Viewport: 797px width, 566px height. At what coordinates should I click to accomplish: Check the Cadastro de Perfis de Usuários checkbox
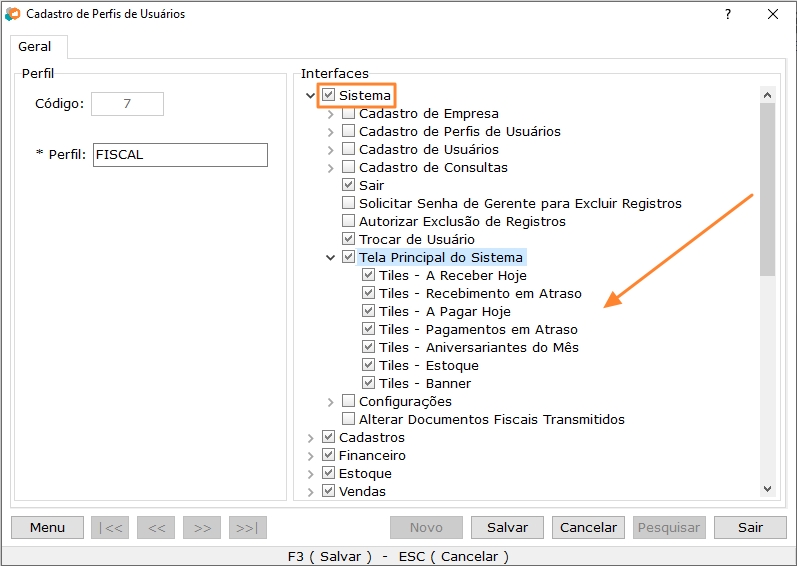point(348,131)
